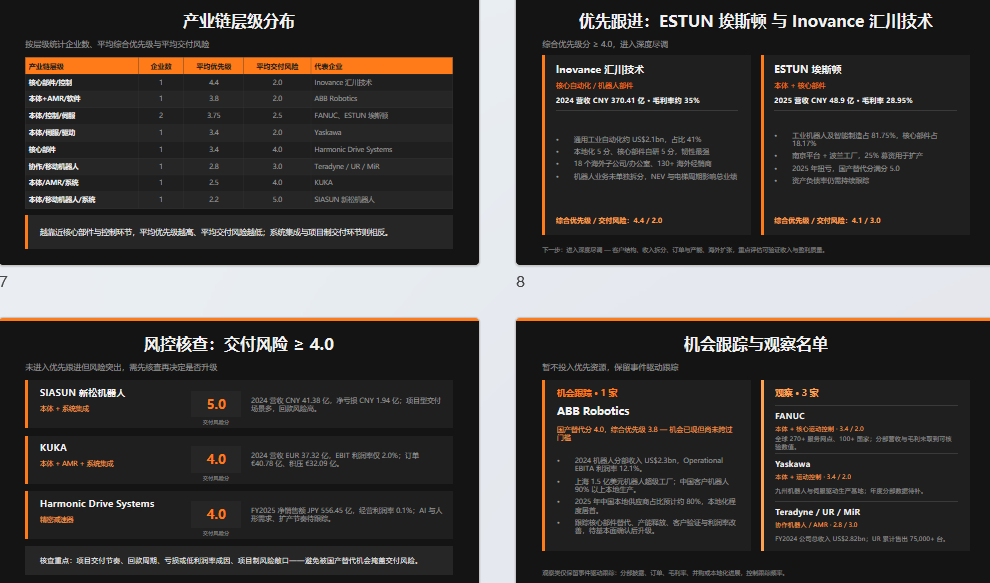The image size is (990, 583).
Task: Click the 核心自动化 / 机器人部件 orange subtitle
Action: click(594, 86)
